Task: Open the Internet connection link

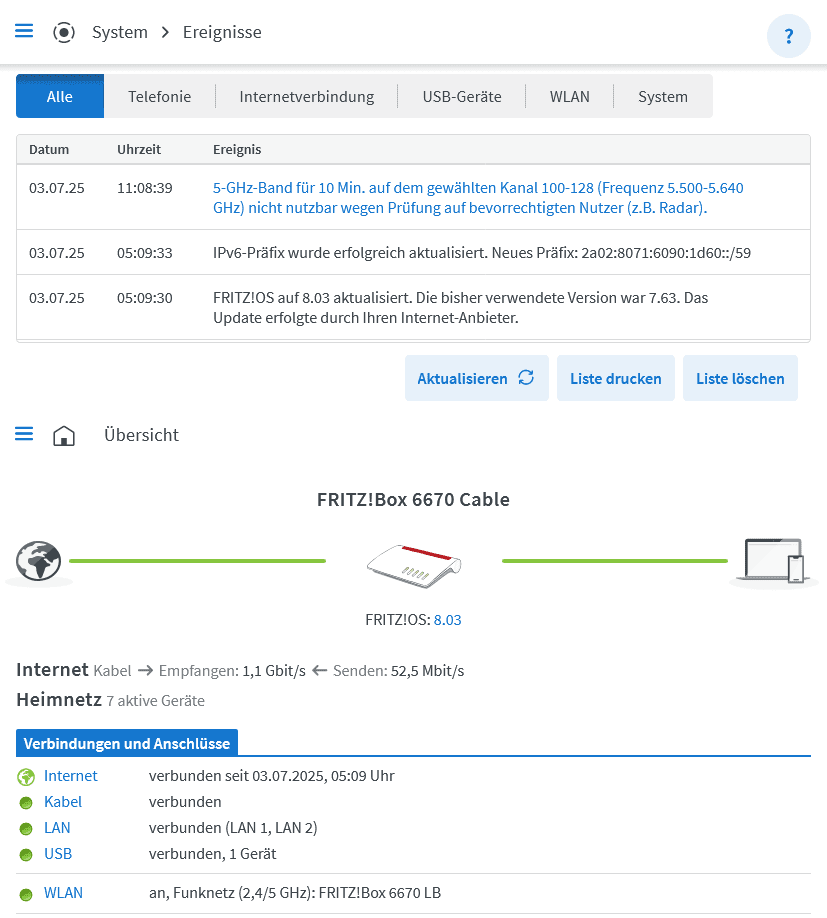Action: [x=71, y=776]
